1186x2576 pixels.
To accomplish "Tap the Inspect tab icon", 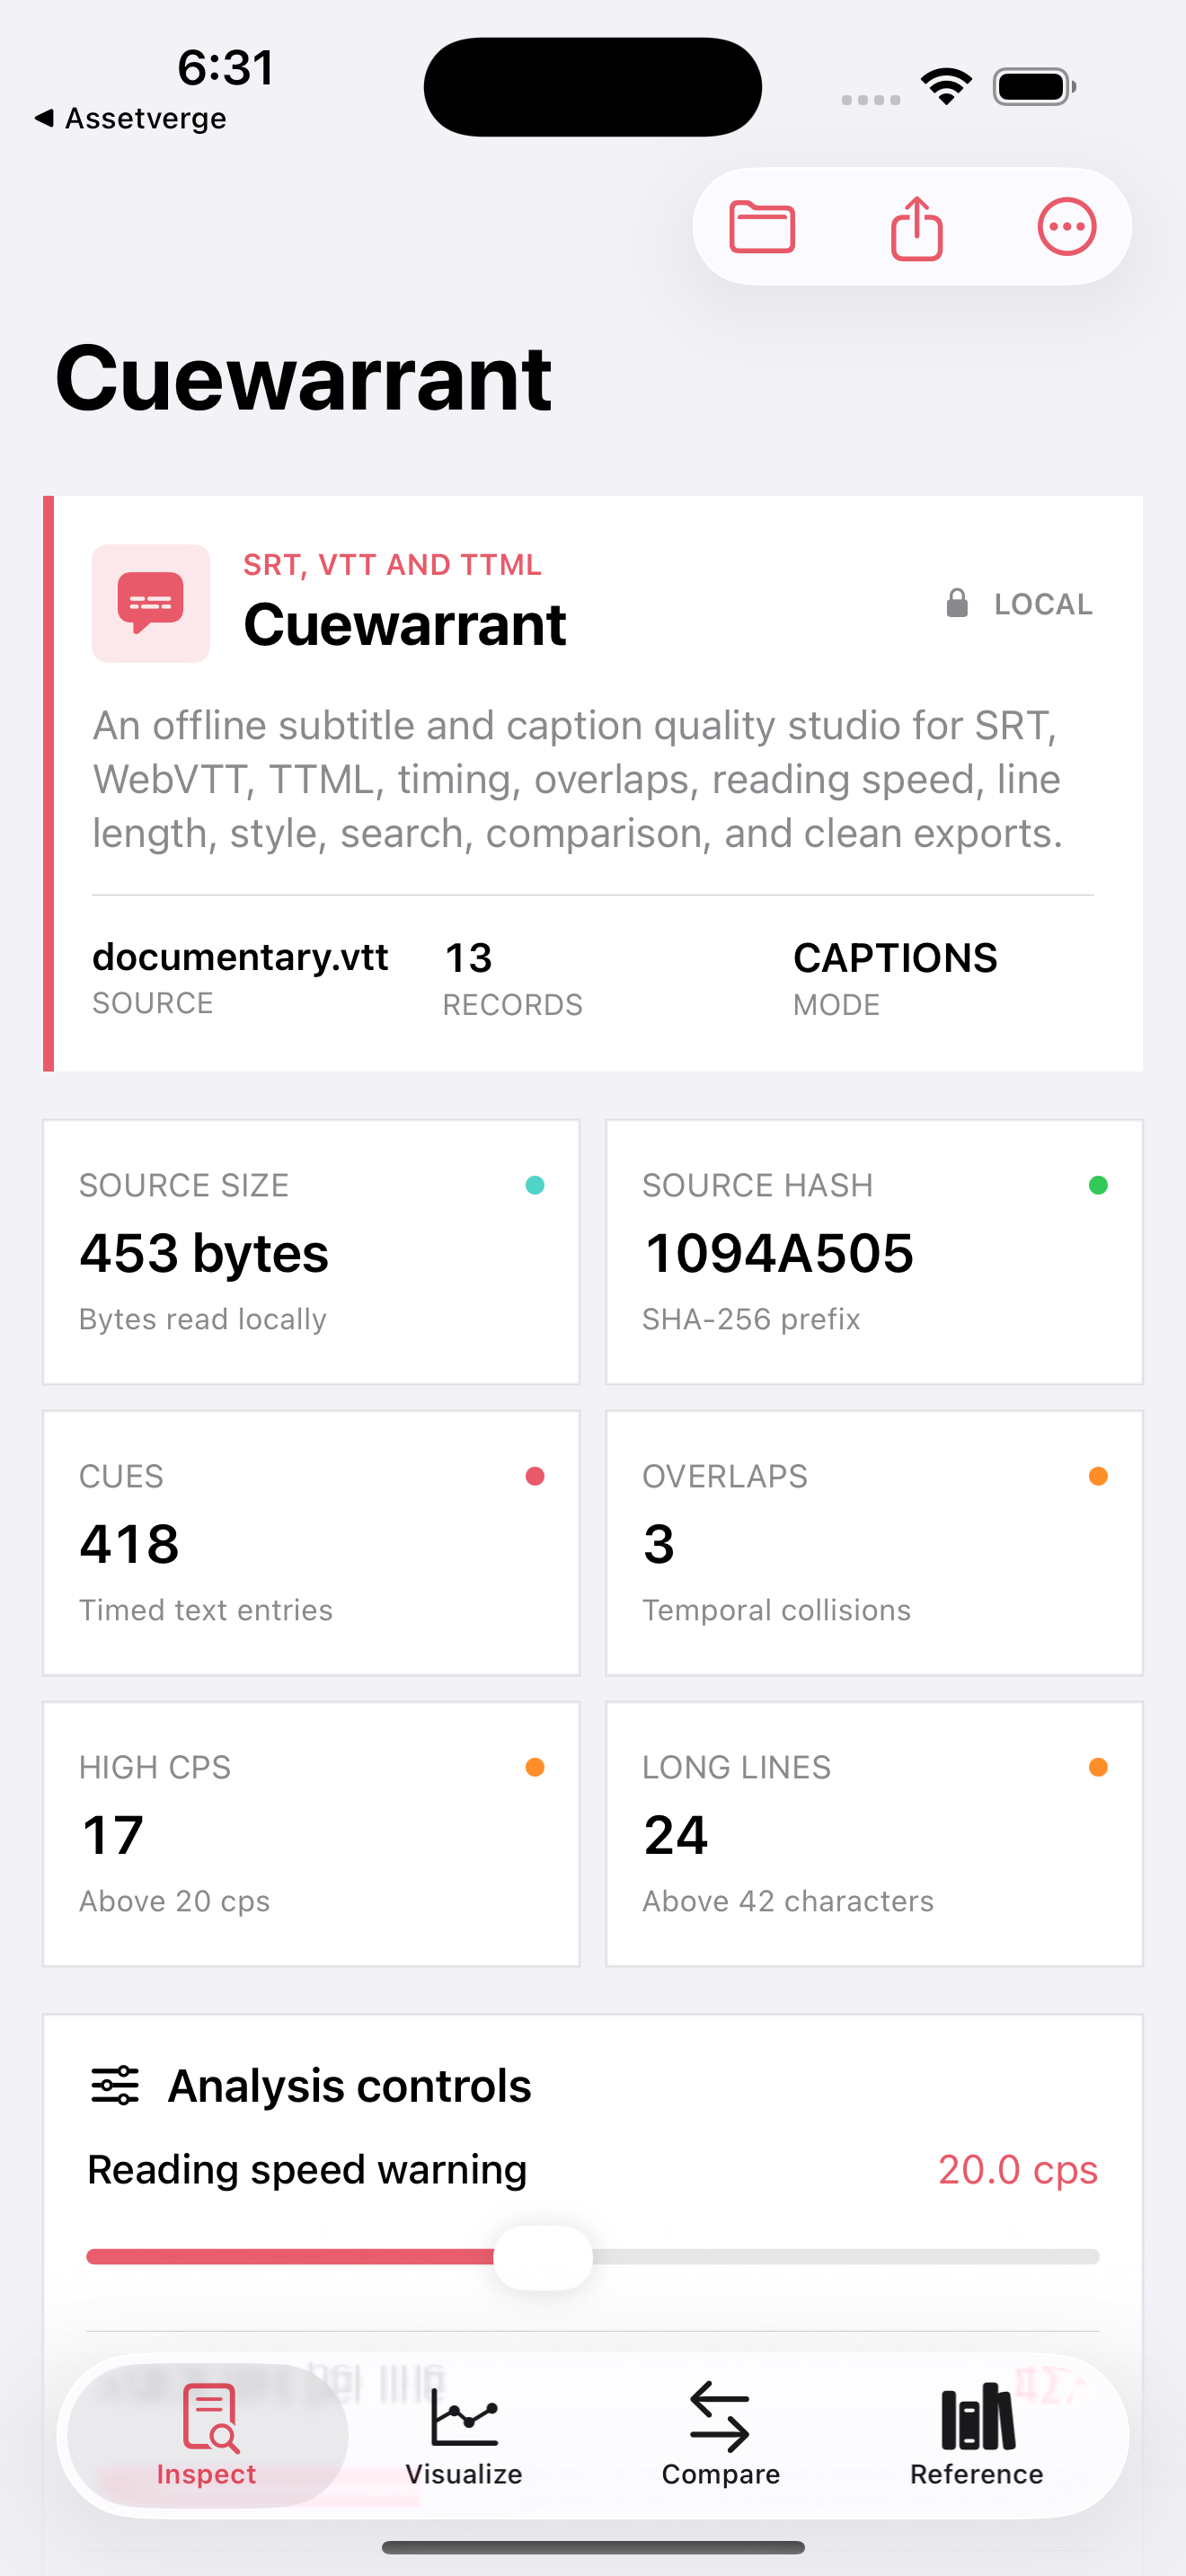I will (x=210, y=2417).
